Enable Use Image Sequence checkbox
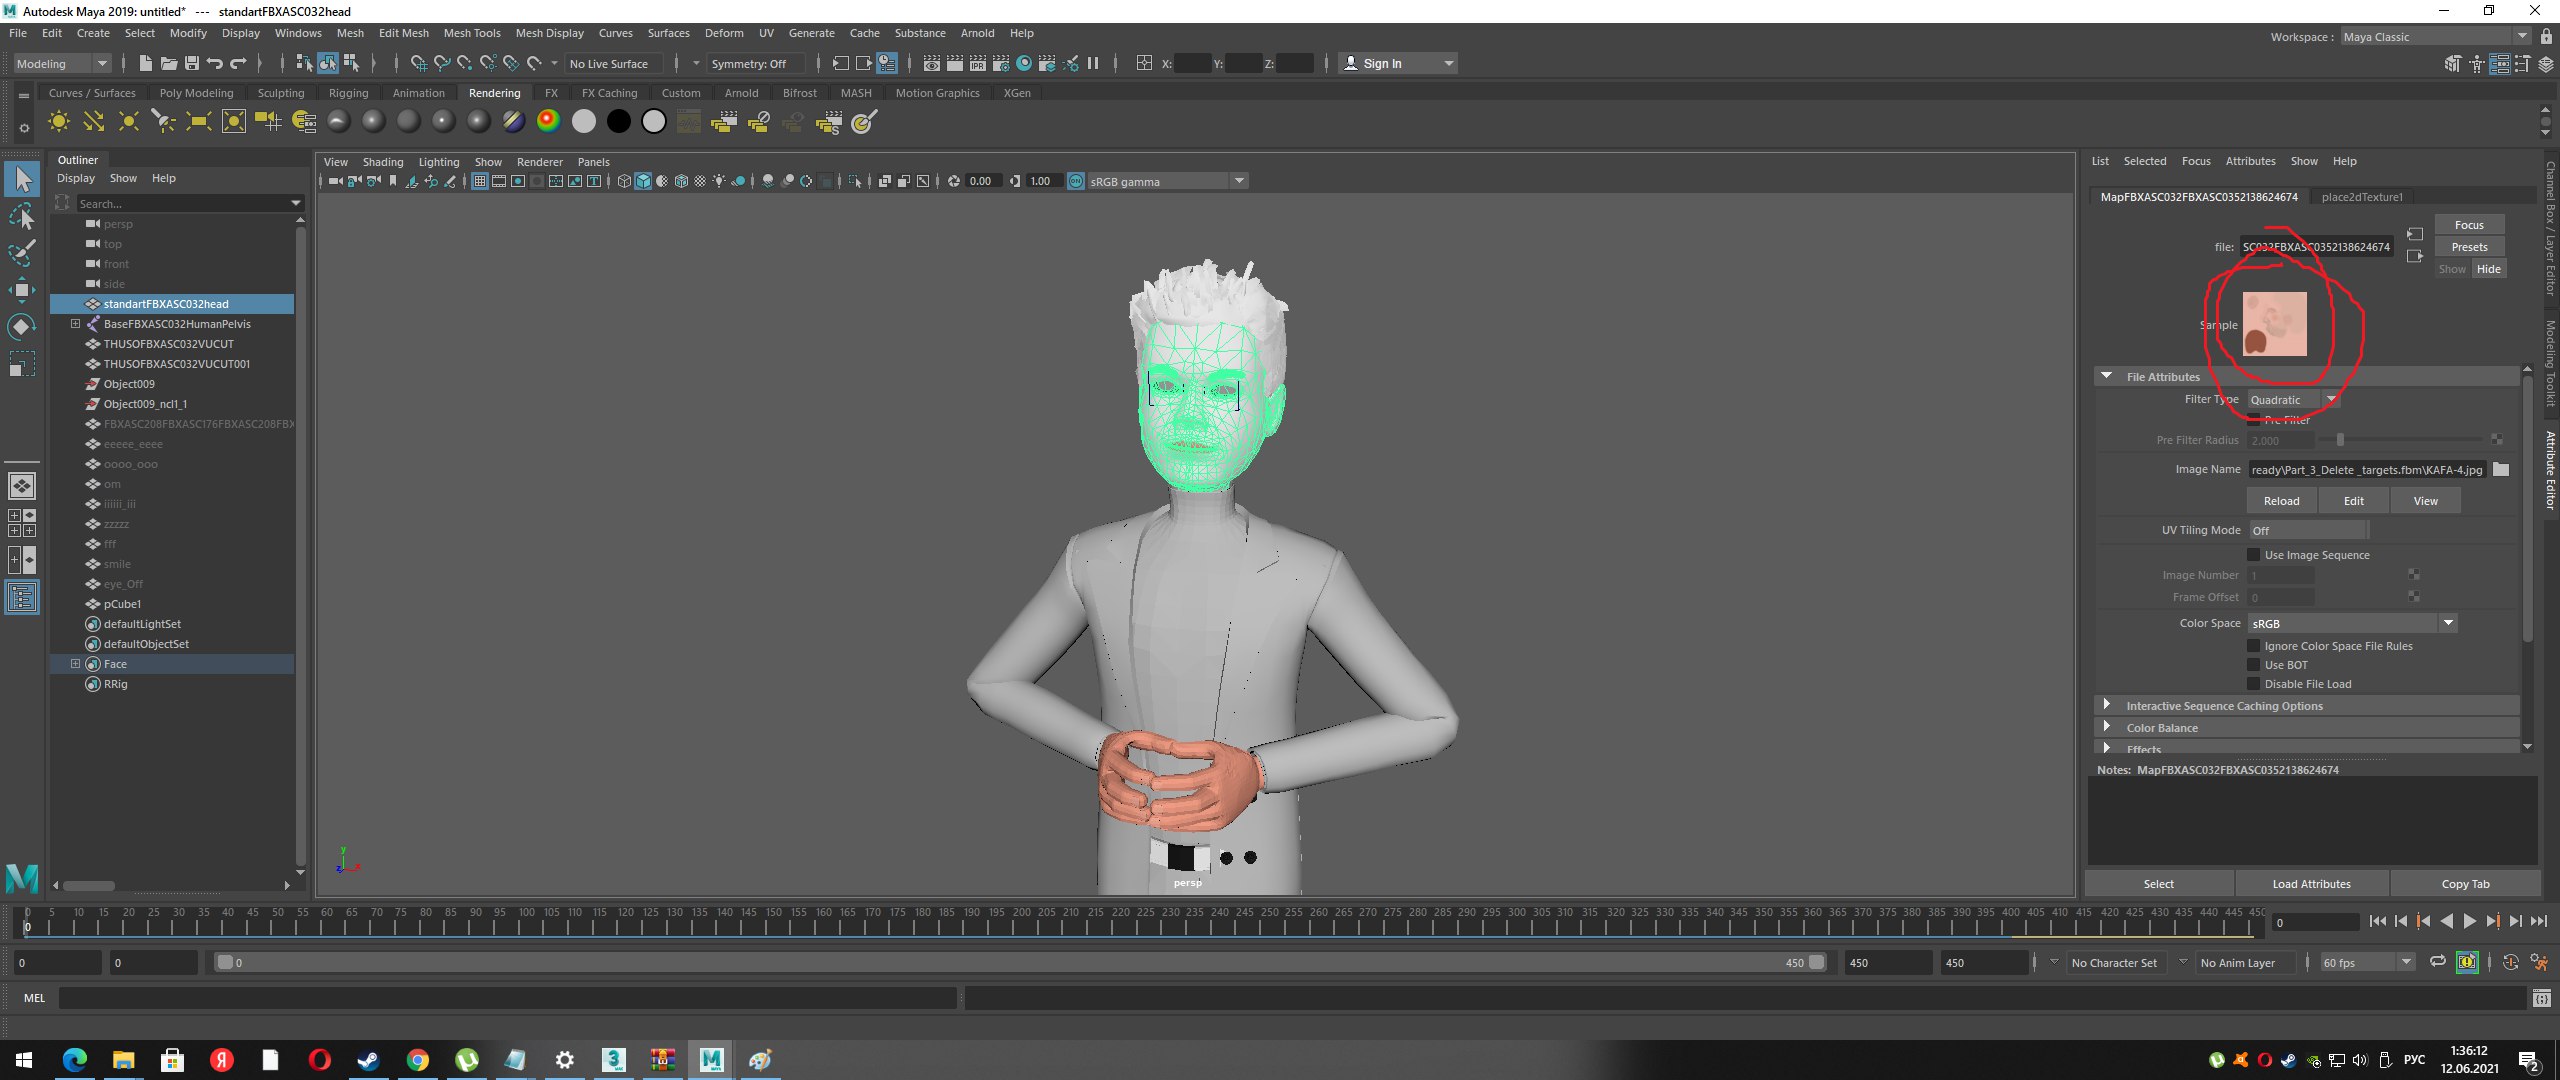This screenshot has height=1080, width=2560. click(x=2254, y=554)
